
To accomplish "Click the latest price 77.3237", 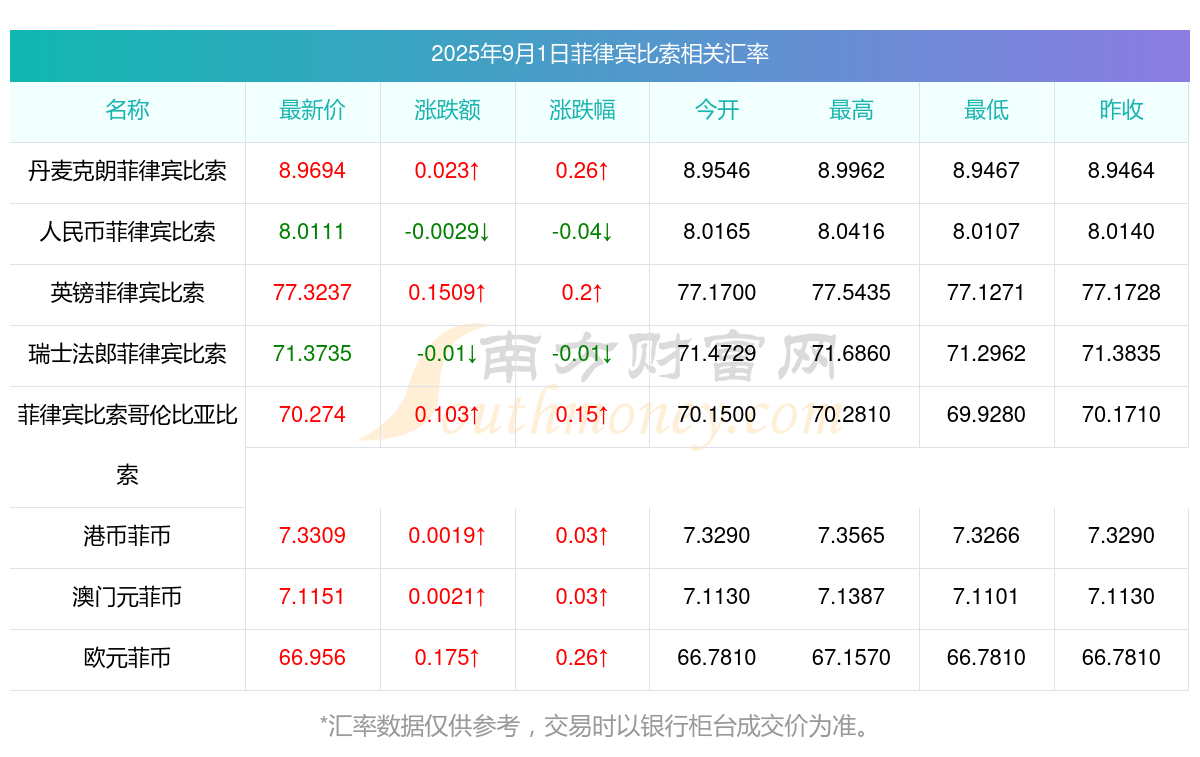I will click(312, 293).
